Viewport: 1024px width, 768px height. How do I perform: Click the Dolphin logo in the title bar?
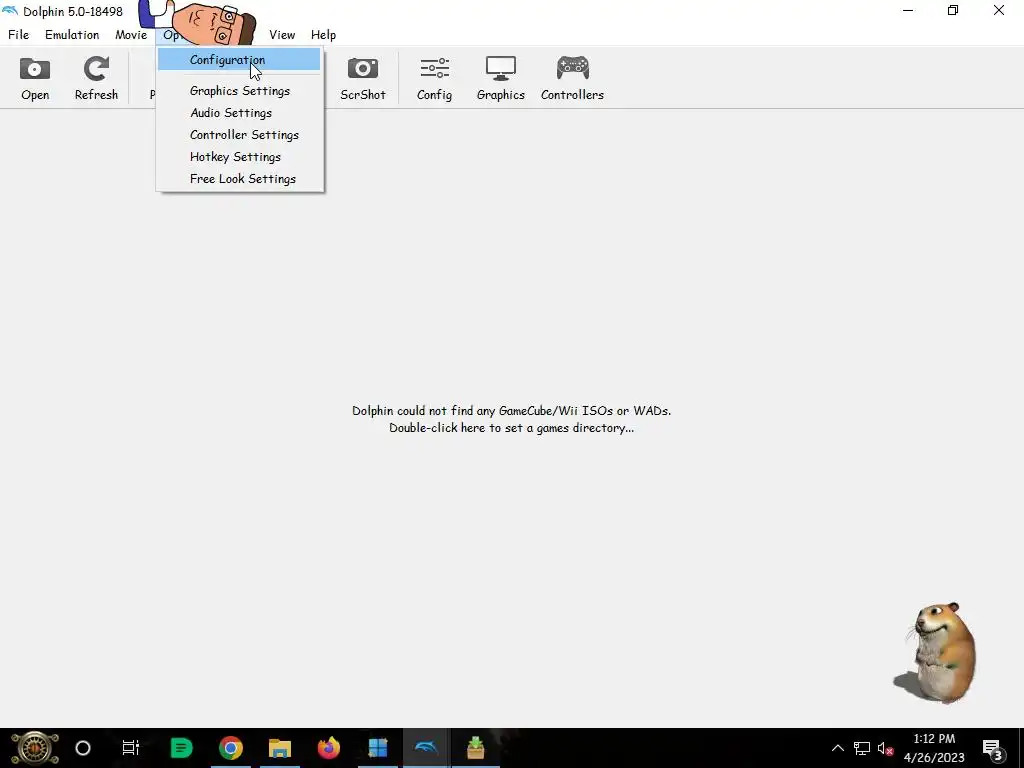10,11
